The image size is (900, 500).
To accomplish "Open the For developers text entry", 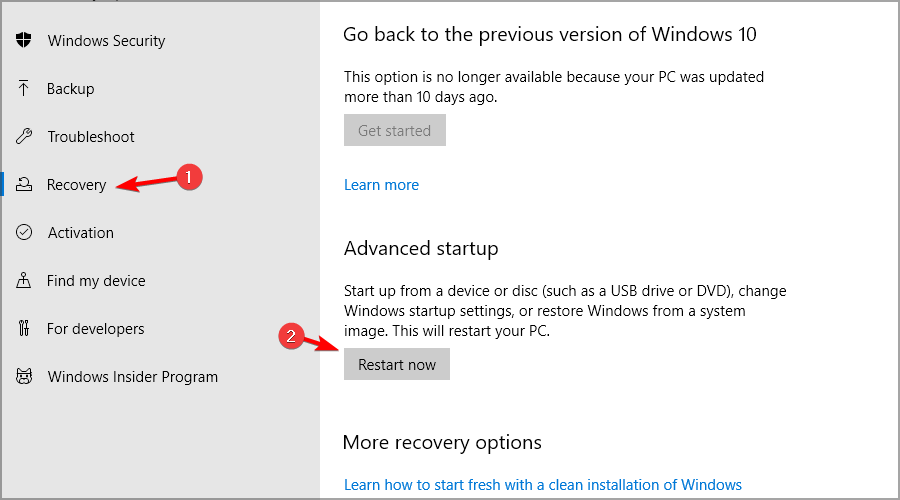I will click(x=95, y=329).
